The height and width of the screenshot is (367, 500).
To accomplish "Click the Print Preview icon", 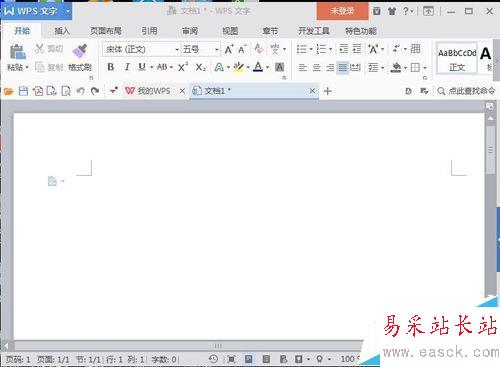I will [66, 91].
